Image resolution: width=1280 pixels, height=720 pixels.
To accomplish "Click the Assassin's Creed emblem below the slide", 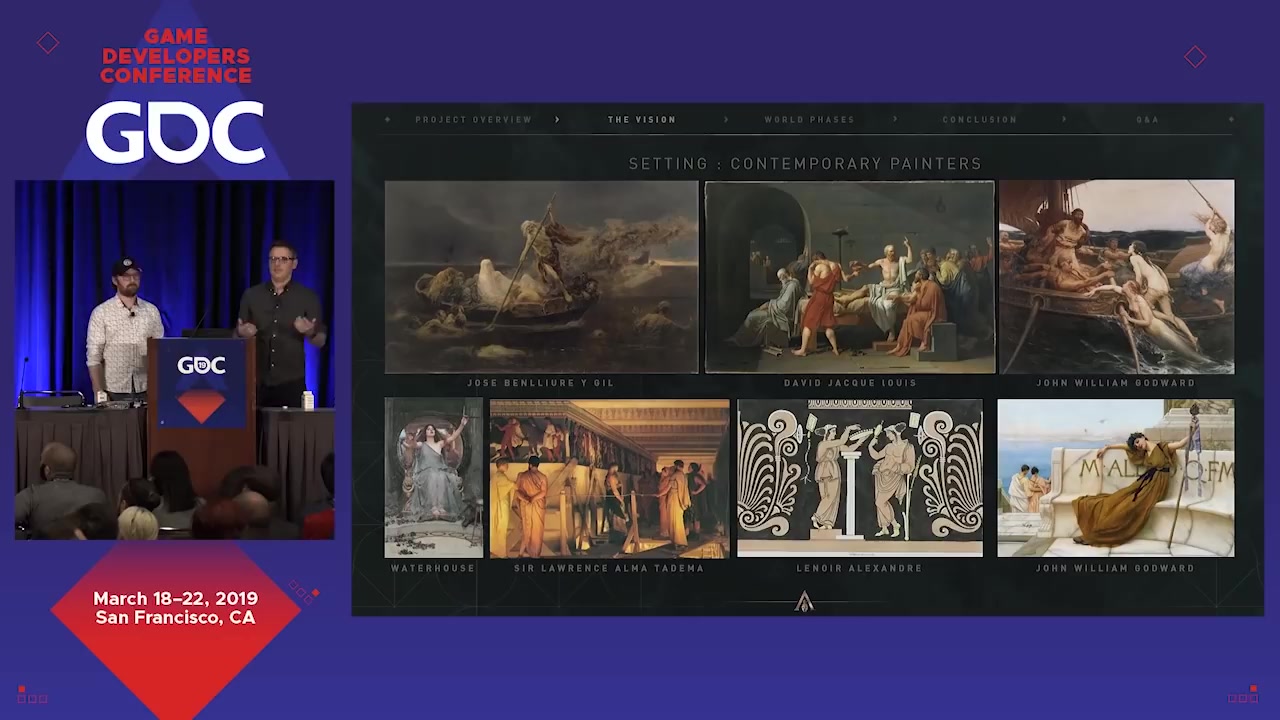I will [804, 601].
